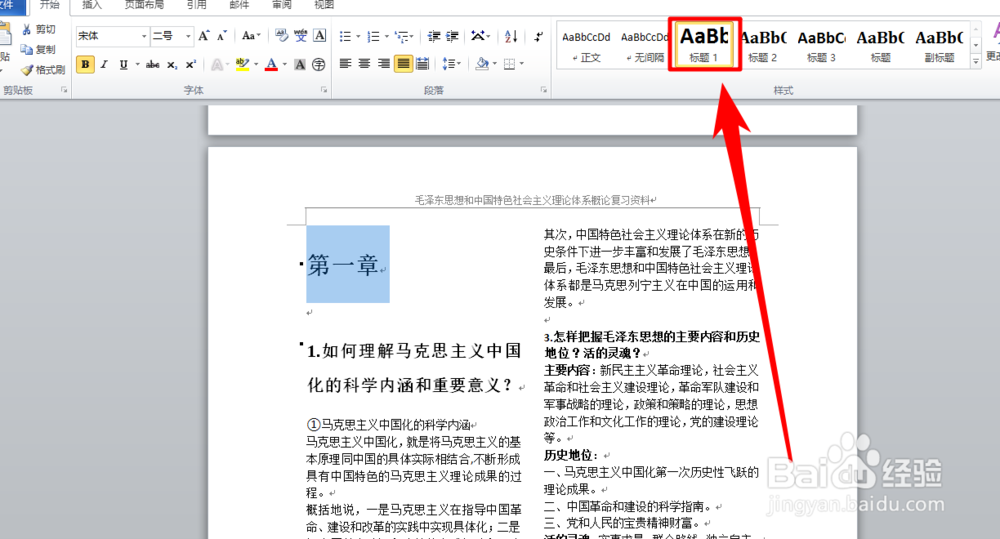The height and width of the screenshot is (539, 1000).
Task: Apply the 标题 3 heading style
Action: [x=821, y=46]
